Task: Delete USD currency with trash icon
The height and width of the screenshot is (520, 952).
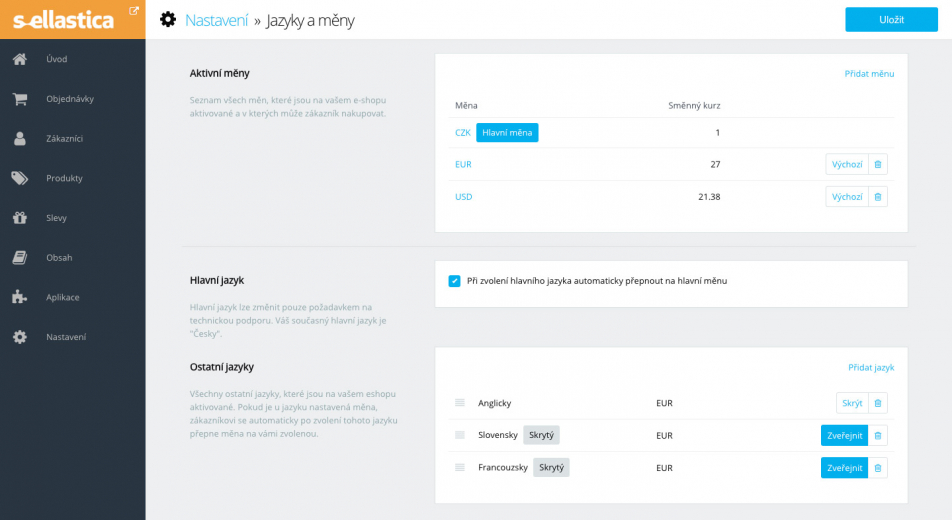Action: coord(878,197)
